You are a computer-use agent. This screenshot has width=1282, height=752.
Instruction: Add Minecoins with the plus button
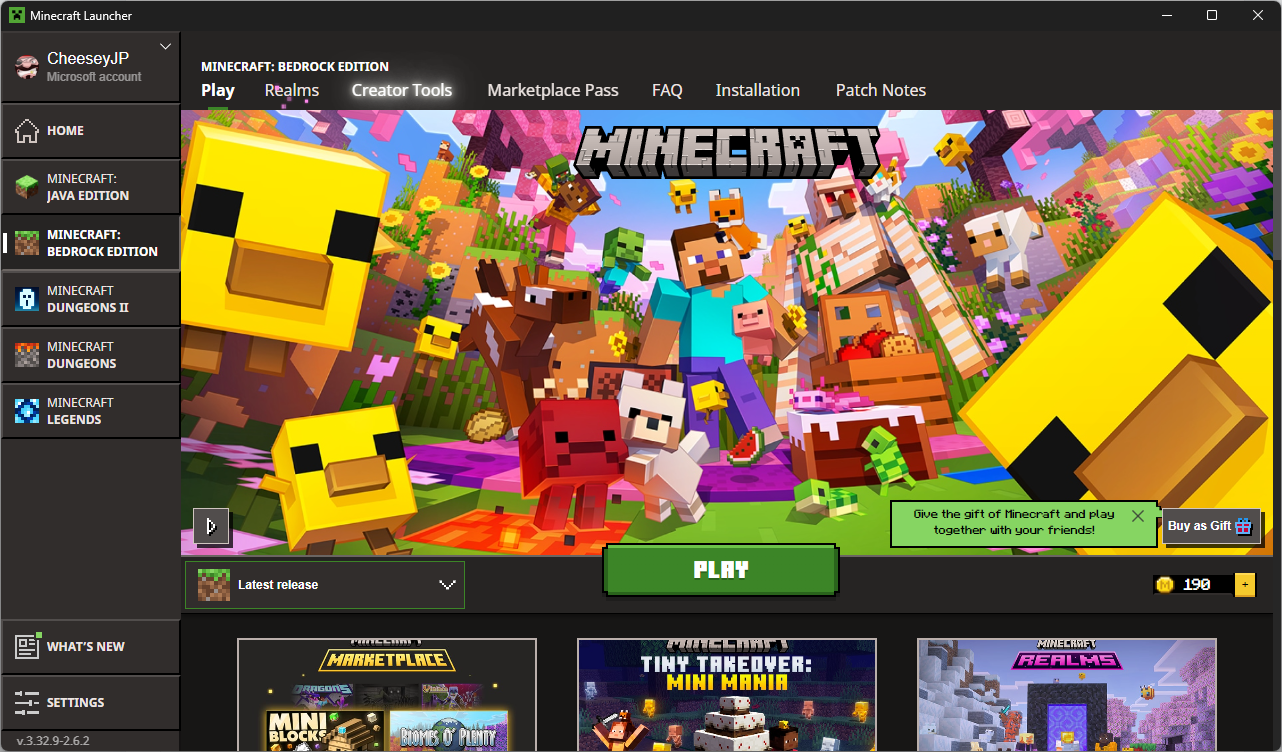pyautogui.click(x=1245, y=585)
